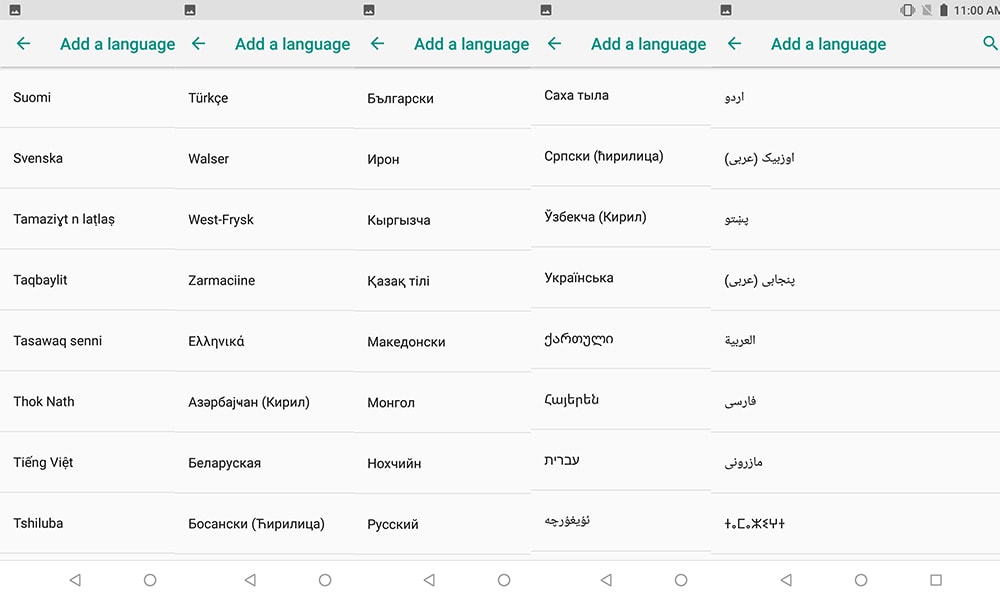
Task: Tap the back arrow above Suomi
Action: (24, 43)
